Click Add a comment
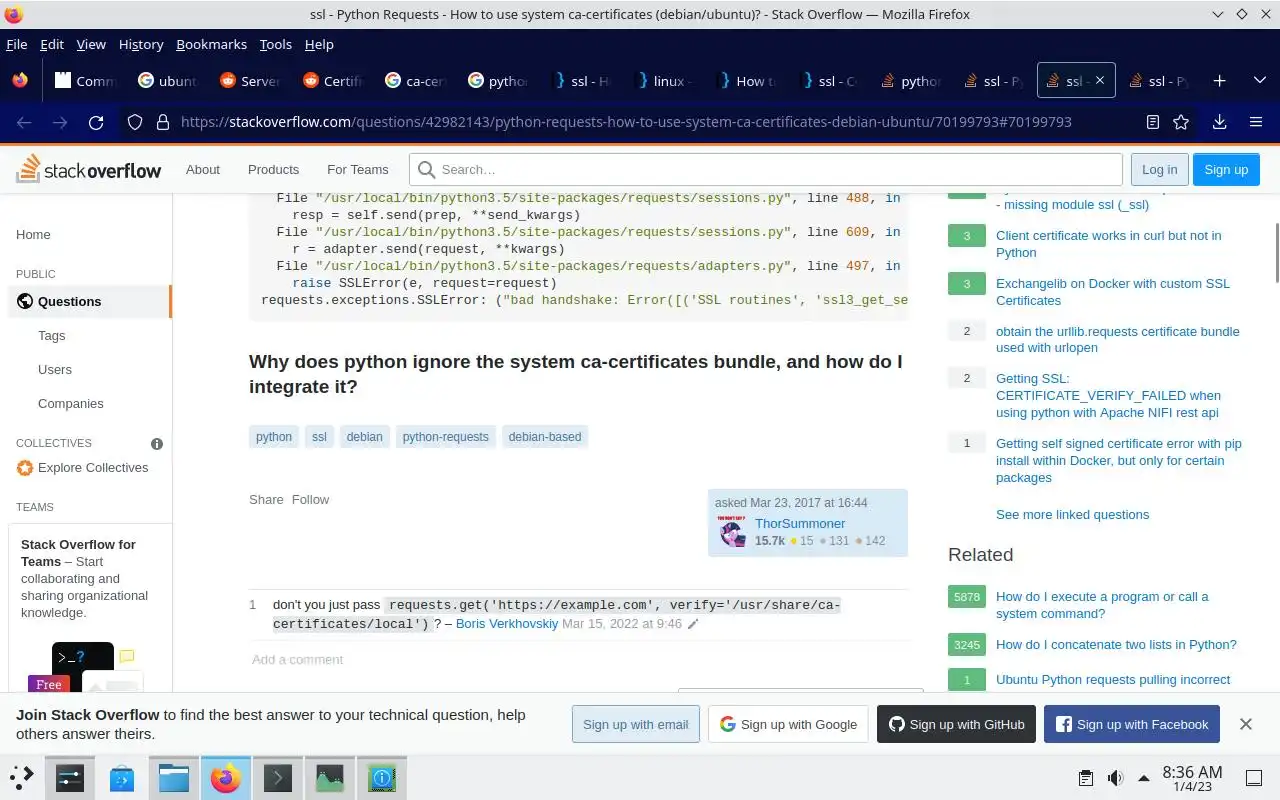This screenshot has width=1280, height=800. 297,659
